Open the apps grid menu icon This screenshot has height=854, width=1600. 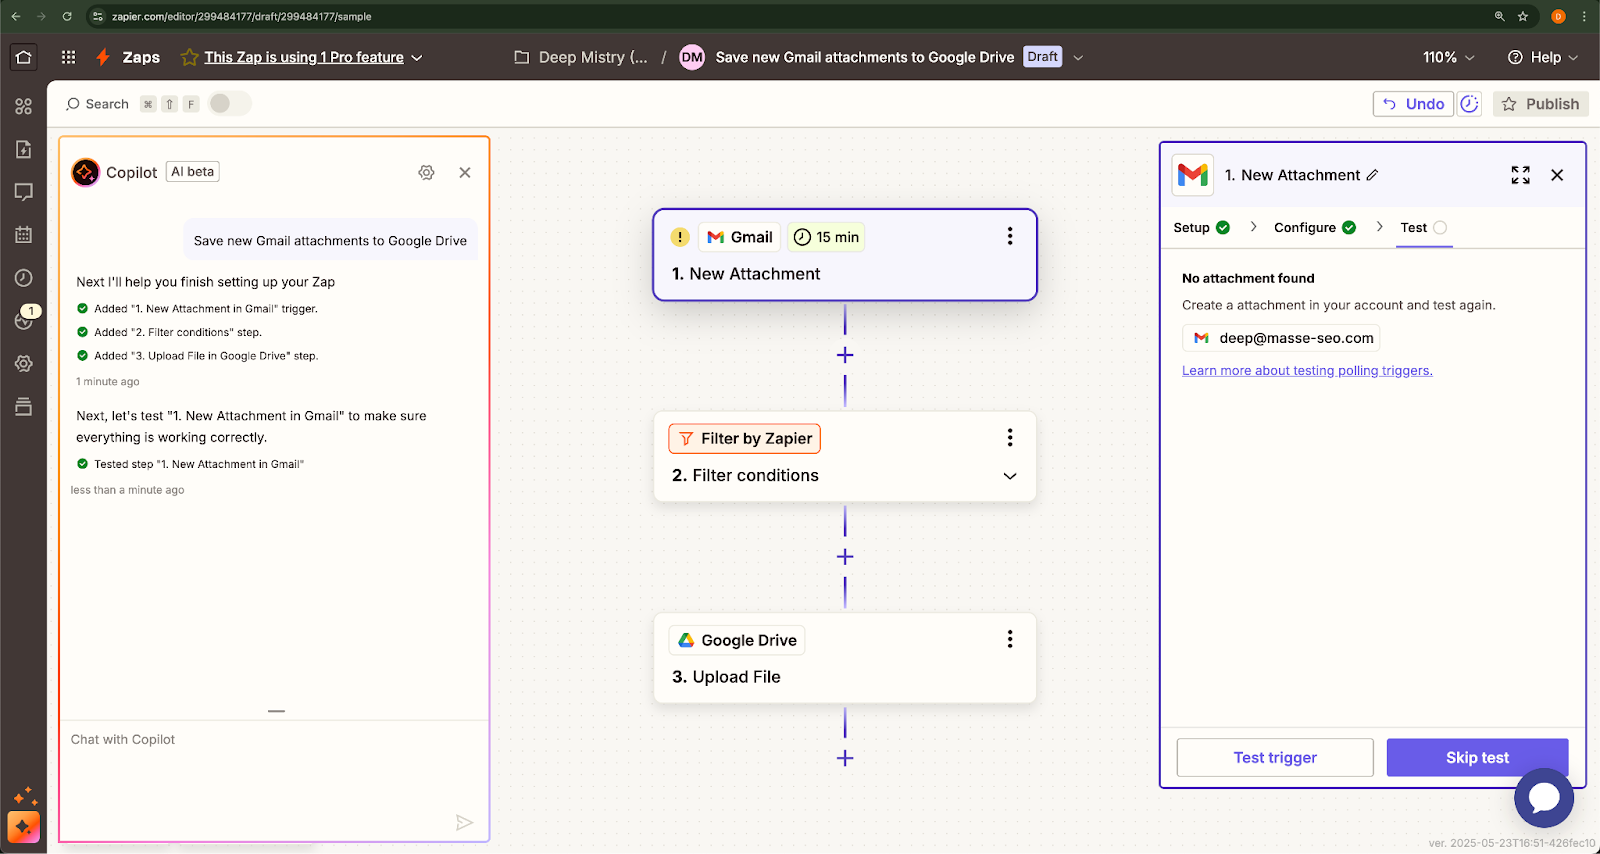(x=68, y=57)
